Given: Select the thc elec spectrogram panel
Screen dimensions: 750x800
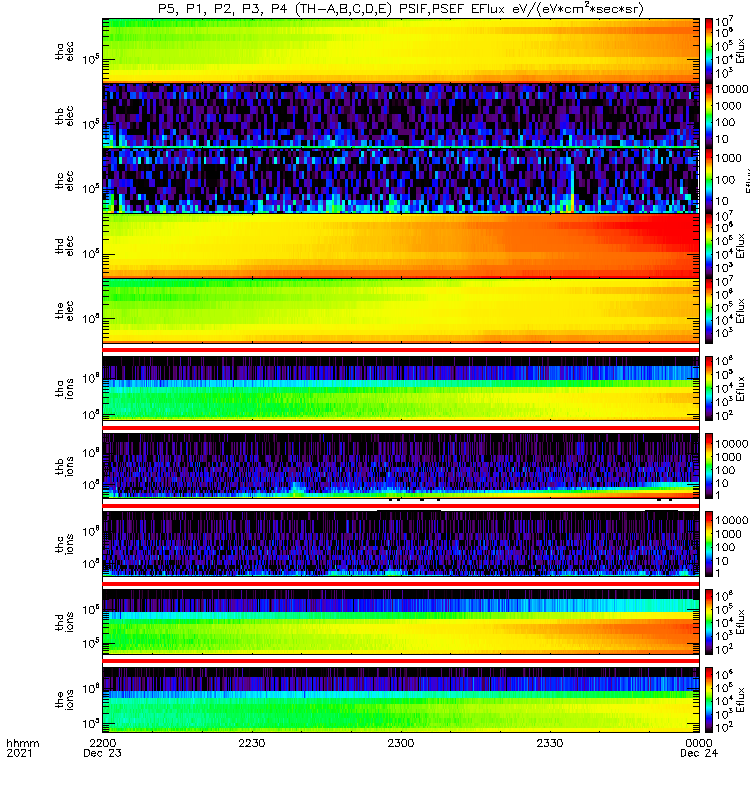Looking at the screenshot, I should [401, 180].
